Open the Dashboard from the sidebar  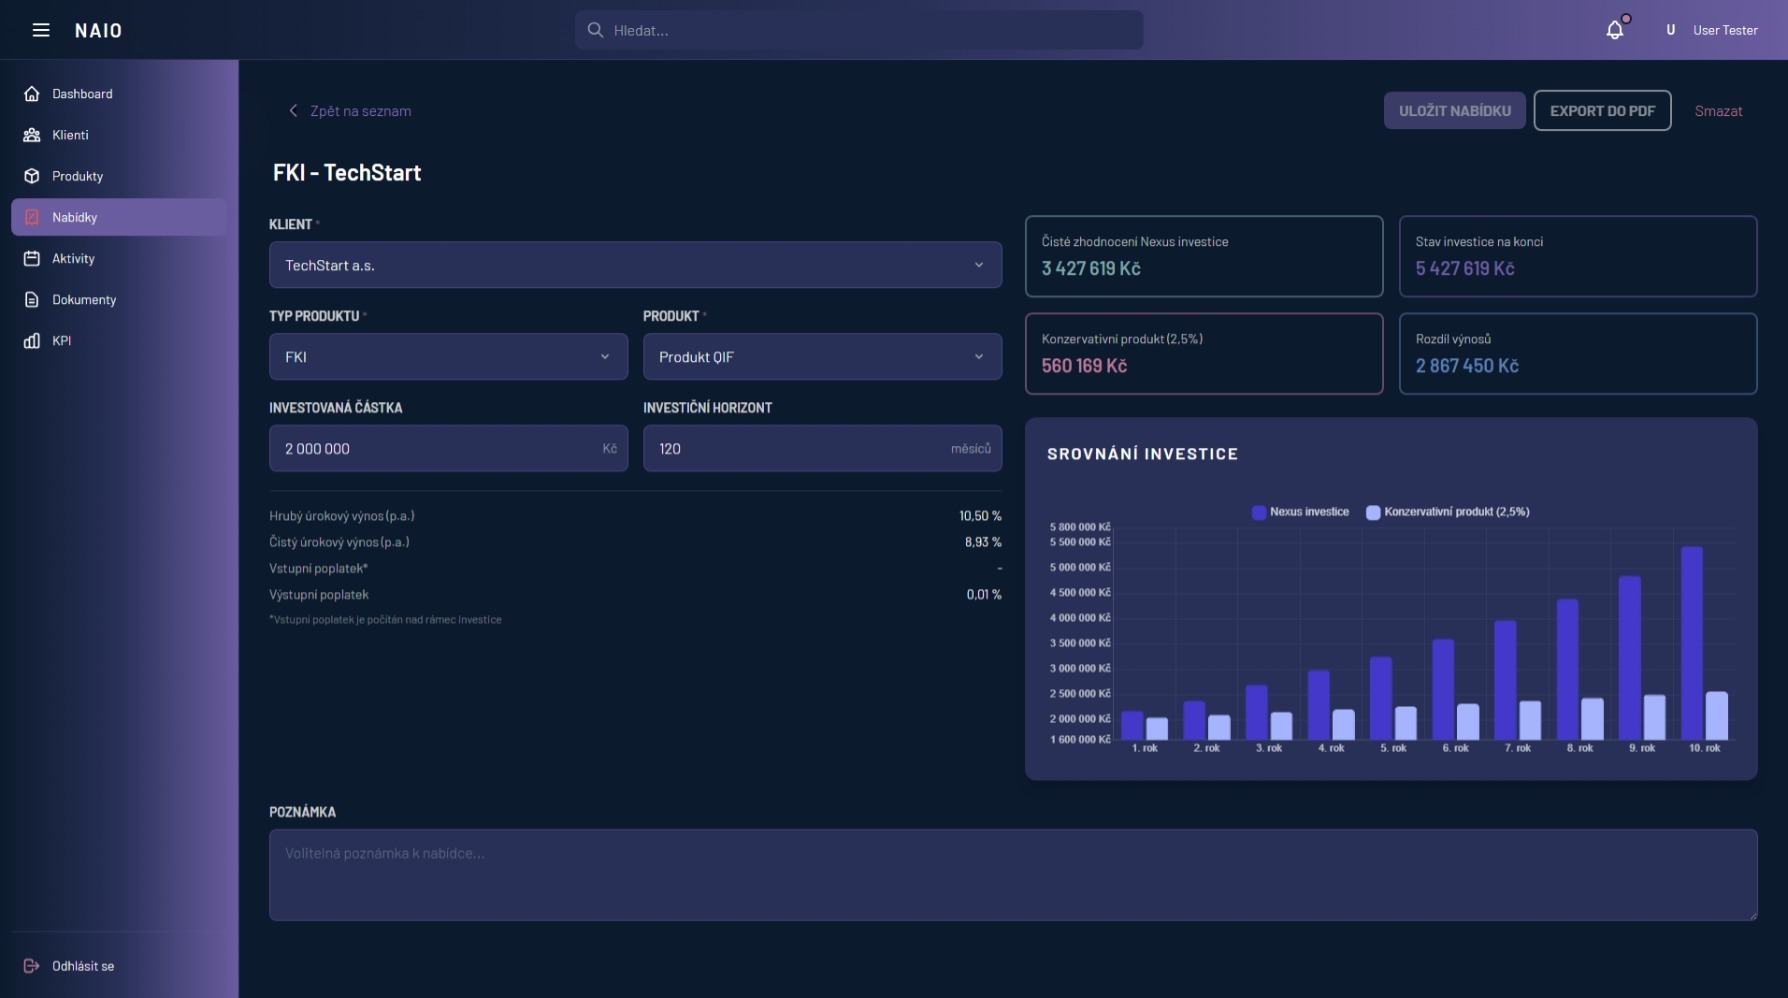(x=81, y=93)
